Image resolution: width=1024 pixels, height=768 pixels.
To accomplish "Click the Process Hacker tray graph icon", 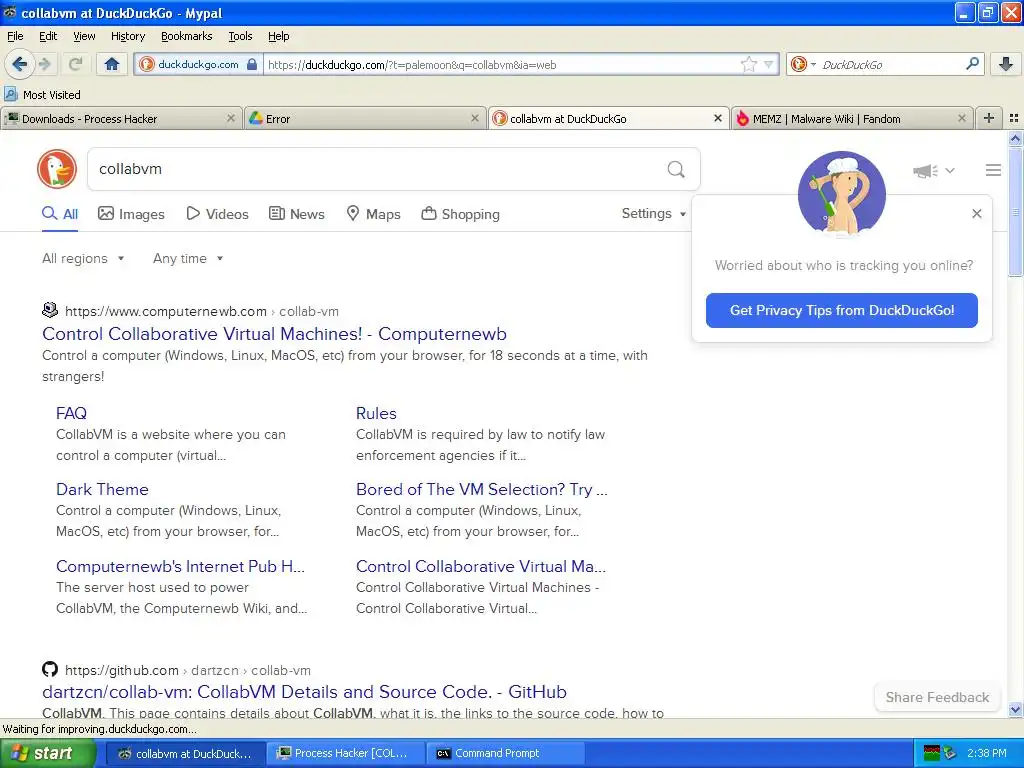I will coord(931,754).
